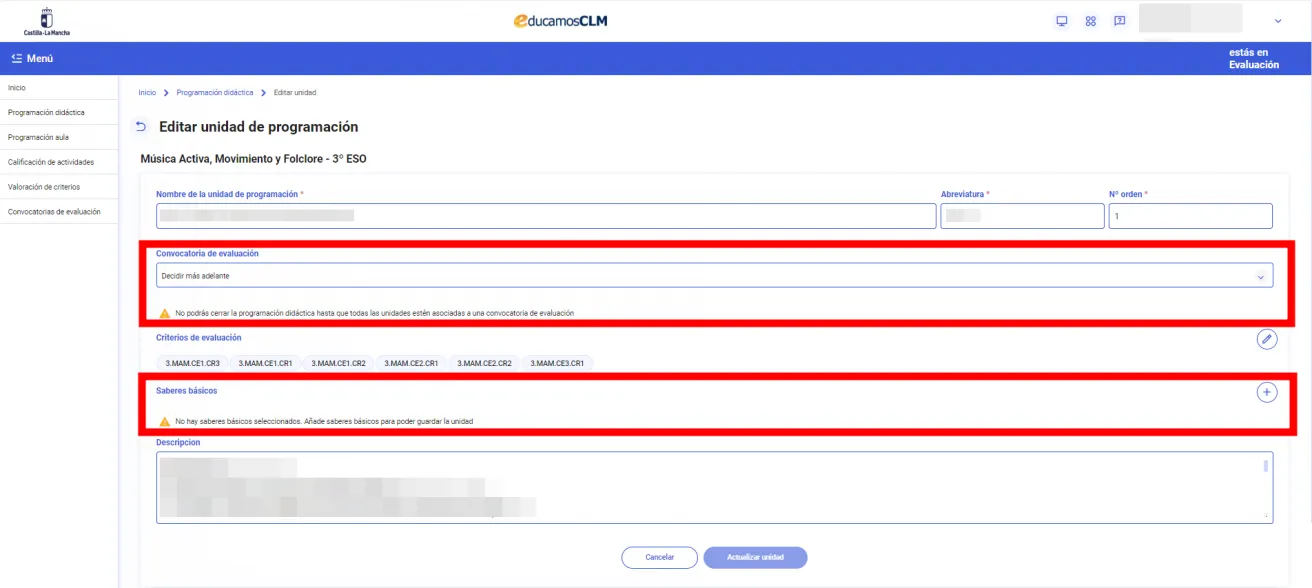Open Programación didáctica in the sidebar
This screenshot has width=1312, height=588.
tap(46, 113)
